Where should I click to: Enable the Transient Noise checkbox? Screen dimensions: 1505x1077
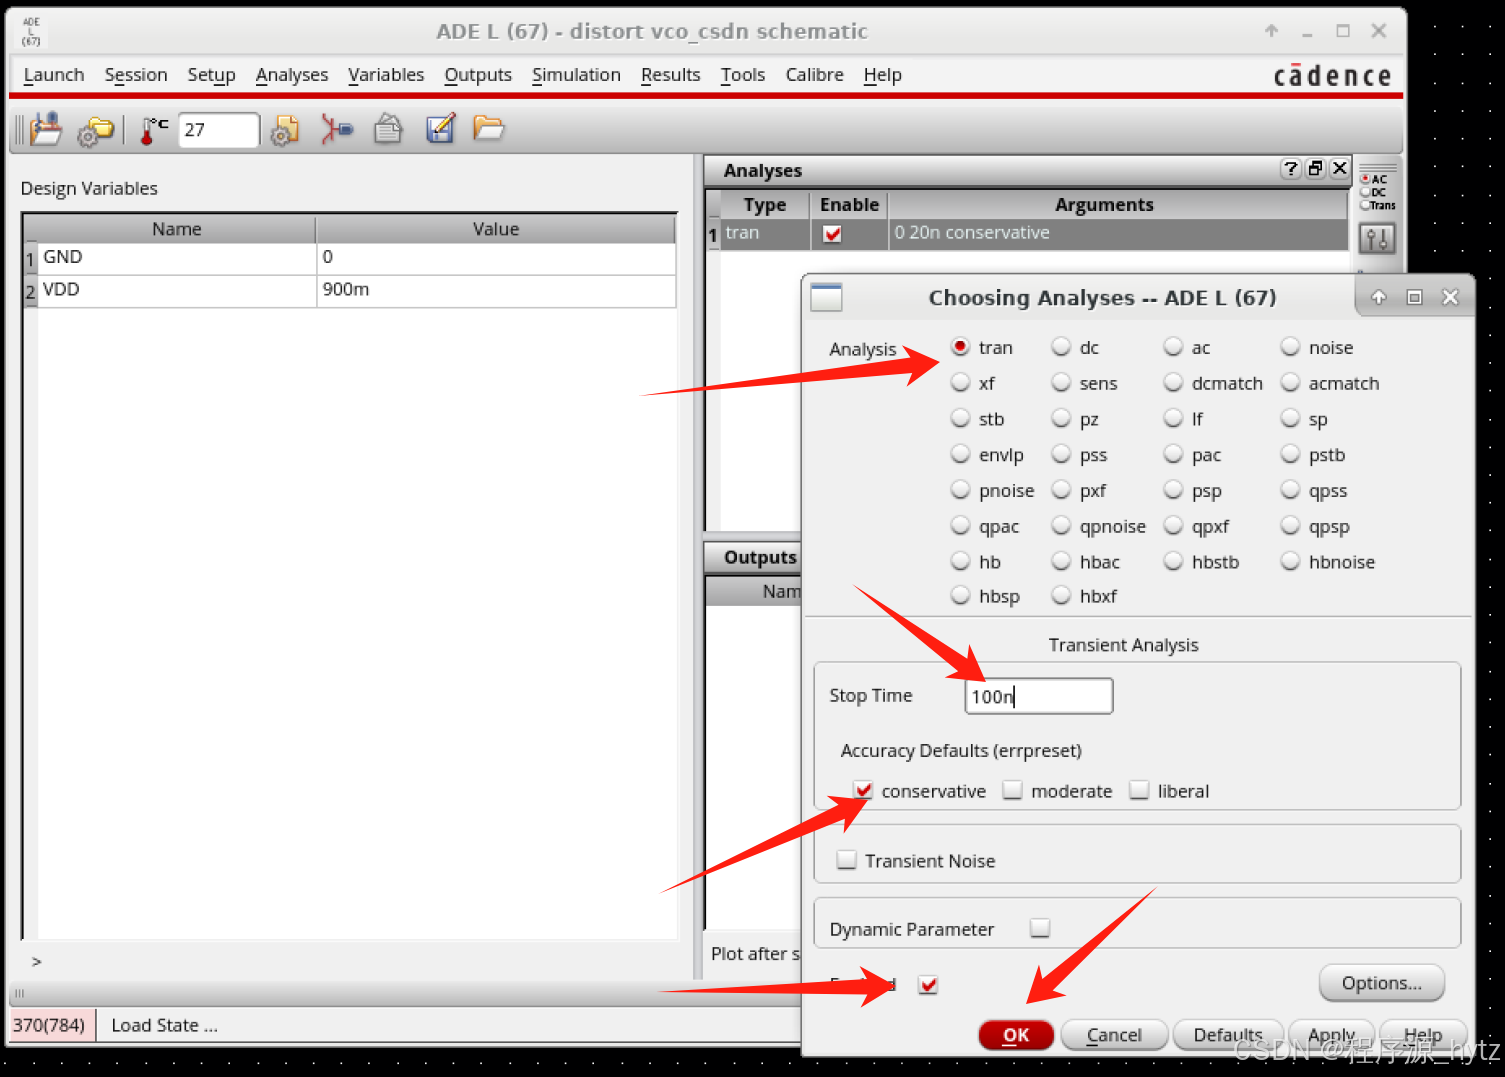click(x=847, y=860)
